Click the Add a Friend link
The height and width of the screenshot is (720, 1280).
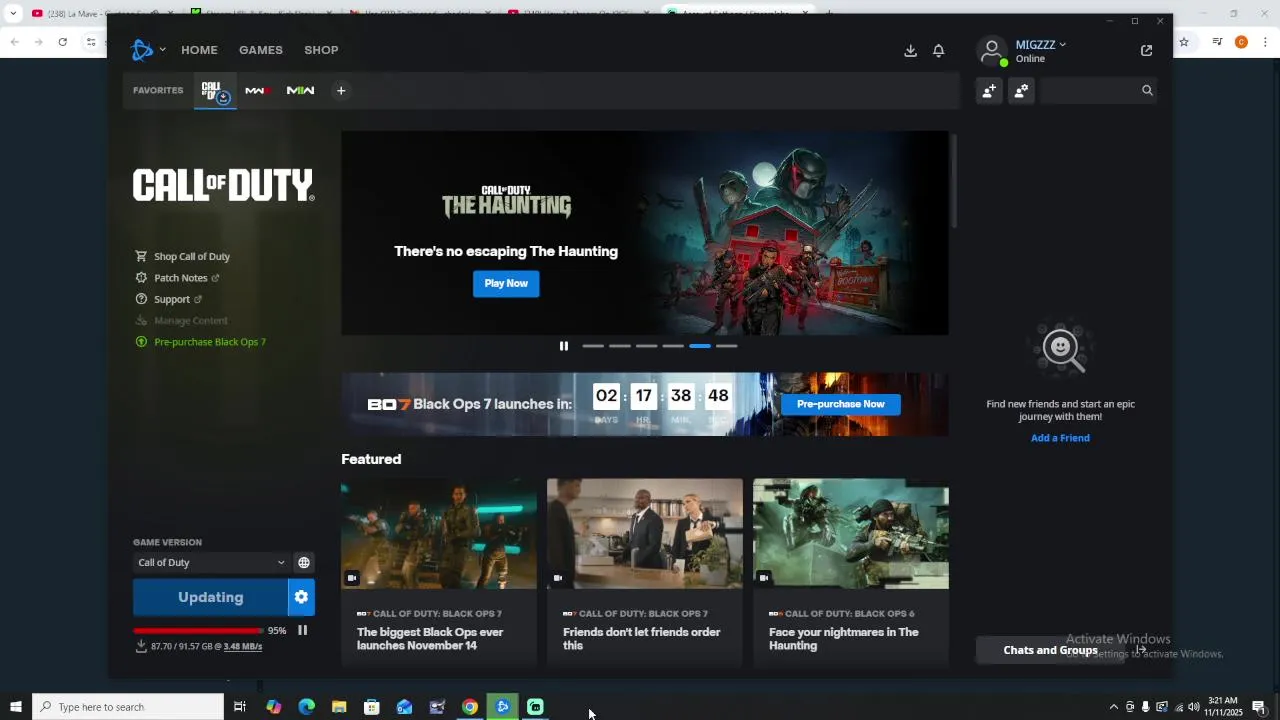coord(1060,438)
